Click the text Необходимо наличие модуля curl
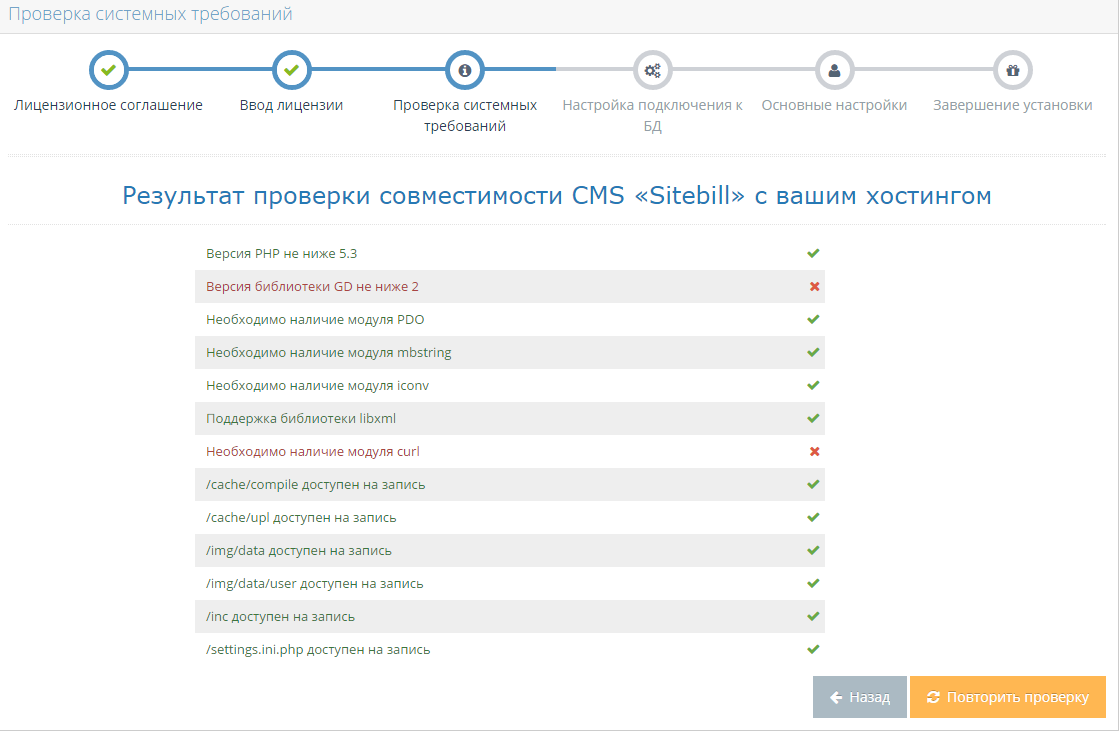 (313, 451)
